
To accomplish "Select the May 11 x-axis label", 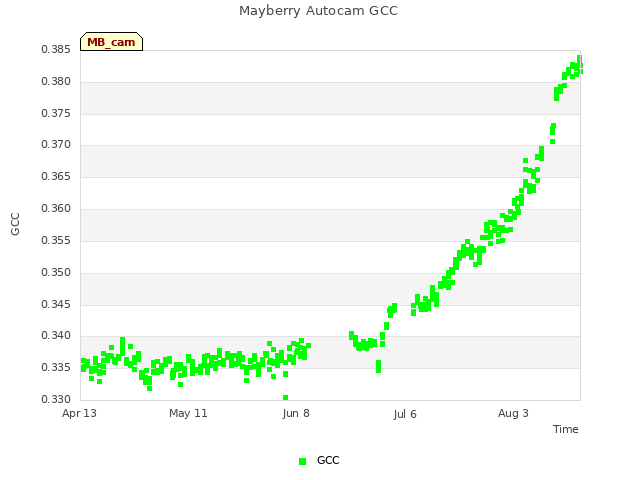I will pos(188,413).
